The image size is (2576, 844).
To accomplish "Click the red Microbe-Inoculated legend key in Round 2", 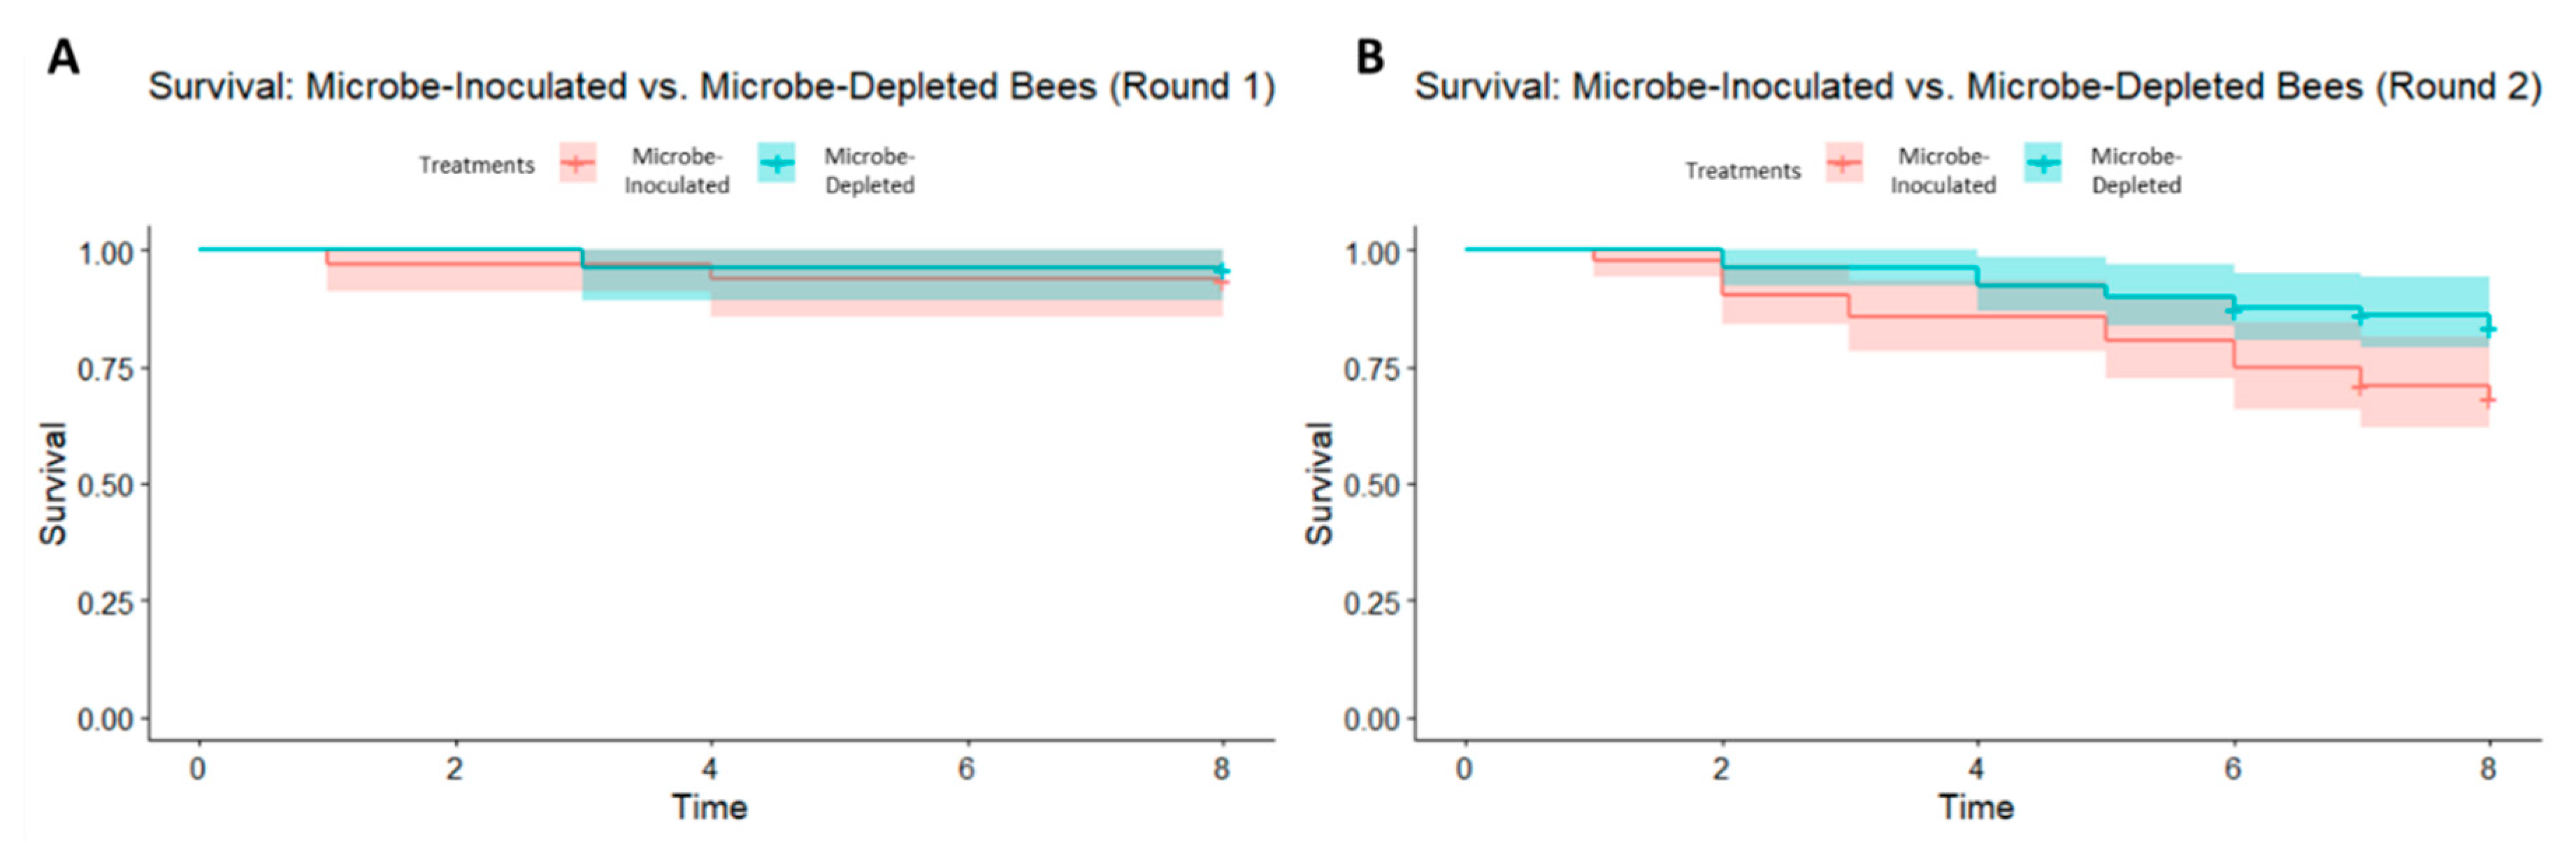I will pos(1843,163).
